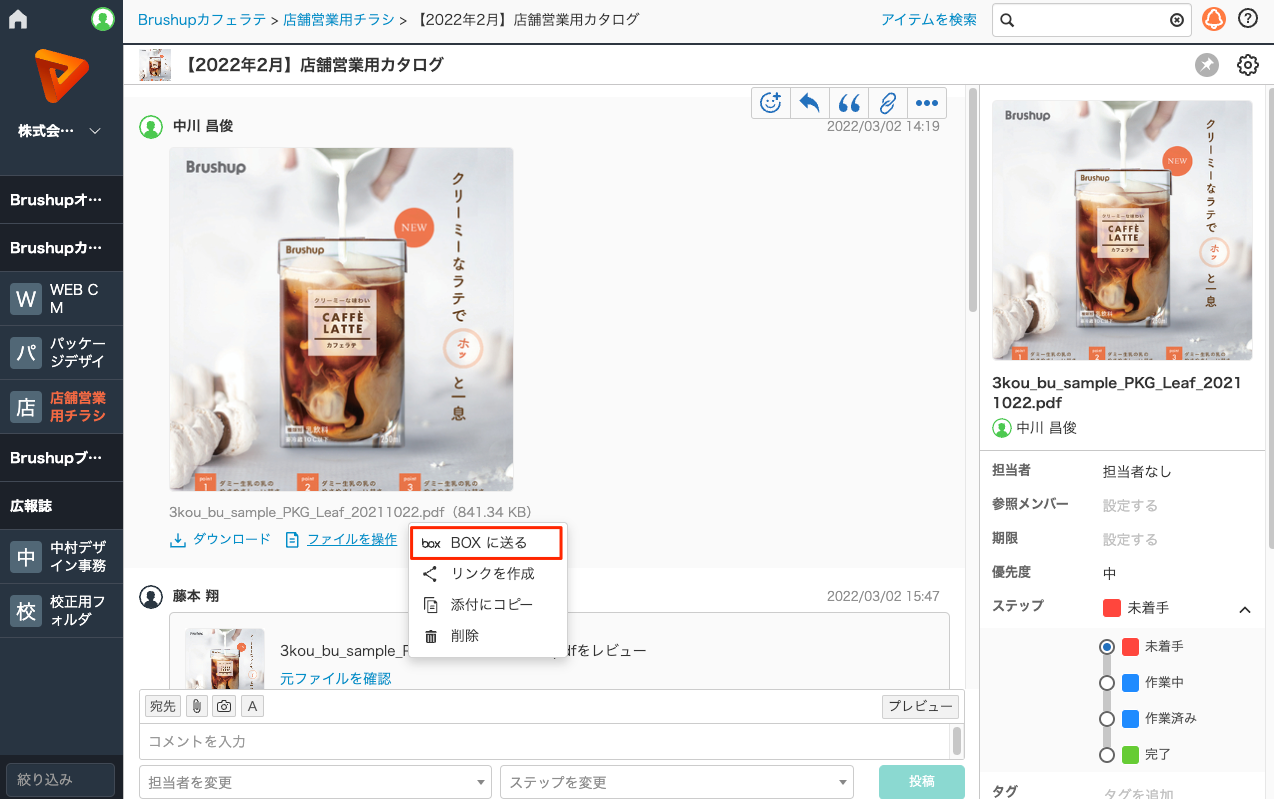Open text formatting with the A icon

tap(253, 707)
